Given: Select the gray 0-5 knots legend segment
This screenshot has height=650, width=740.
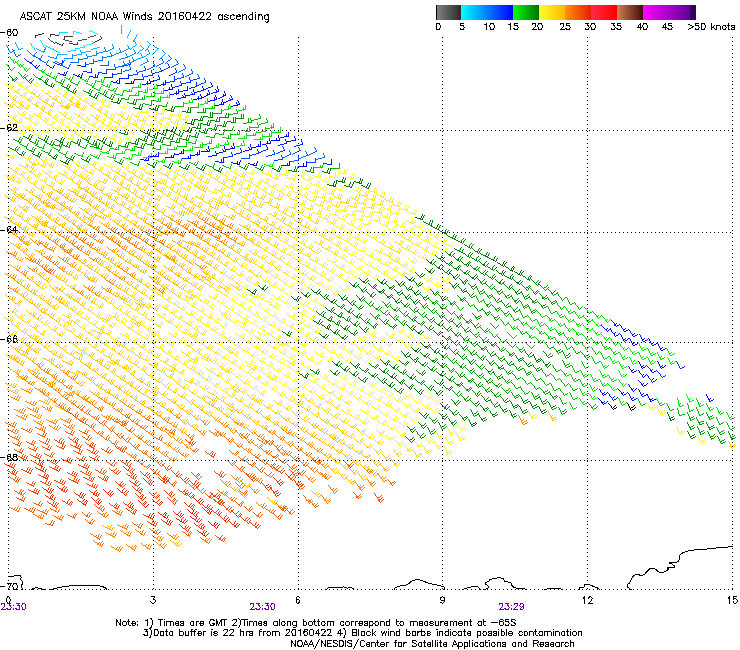Looking at the screenshot, I should tap(448, 12).
